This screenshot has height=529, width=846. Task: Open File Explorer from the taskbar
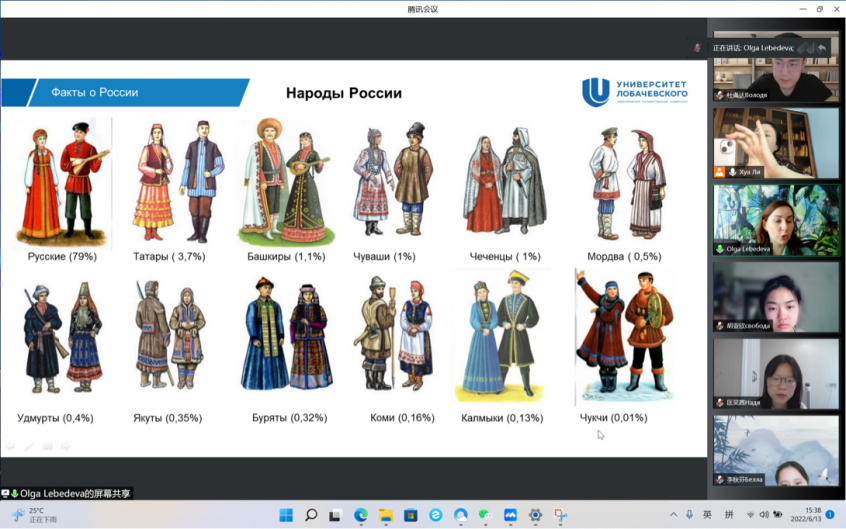click(x=386, y=515)
